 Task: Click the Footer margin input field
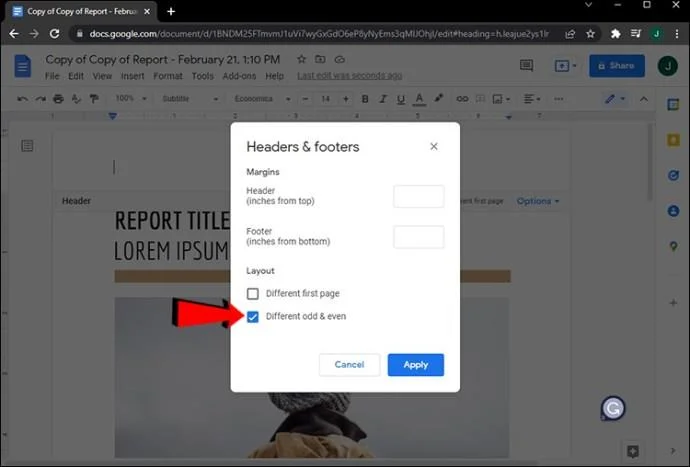[x=418, y=237]
